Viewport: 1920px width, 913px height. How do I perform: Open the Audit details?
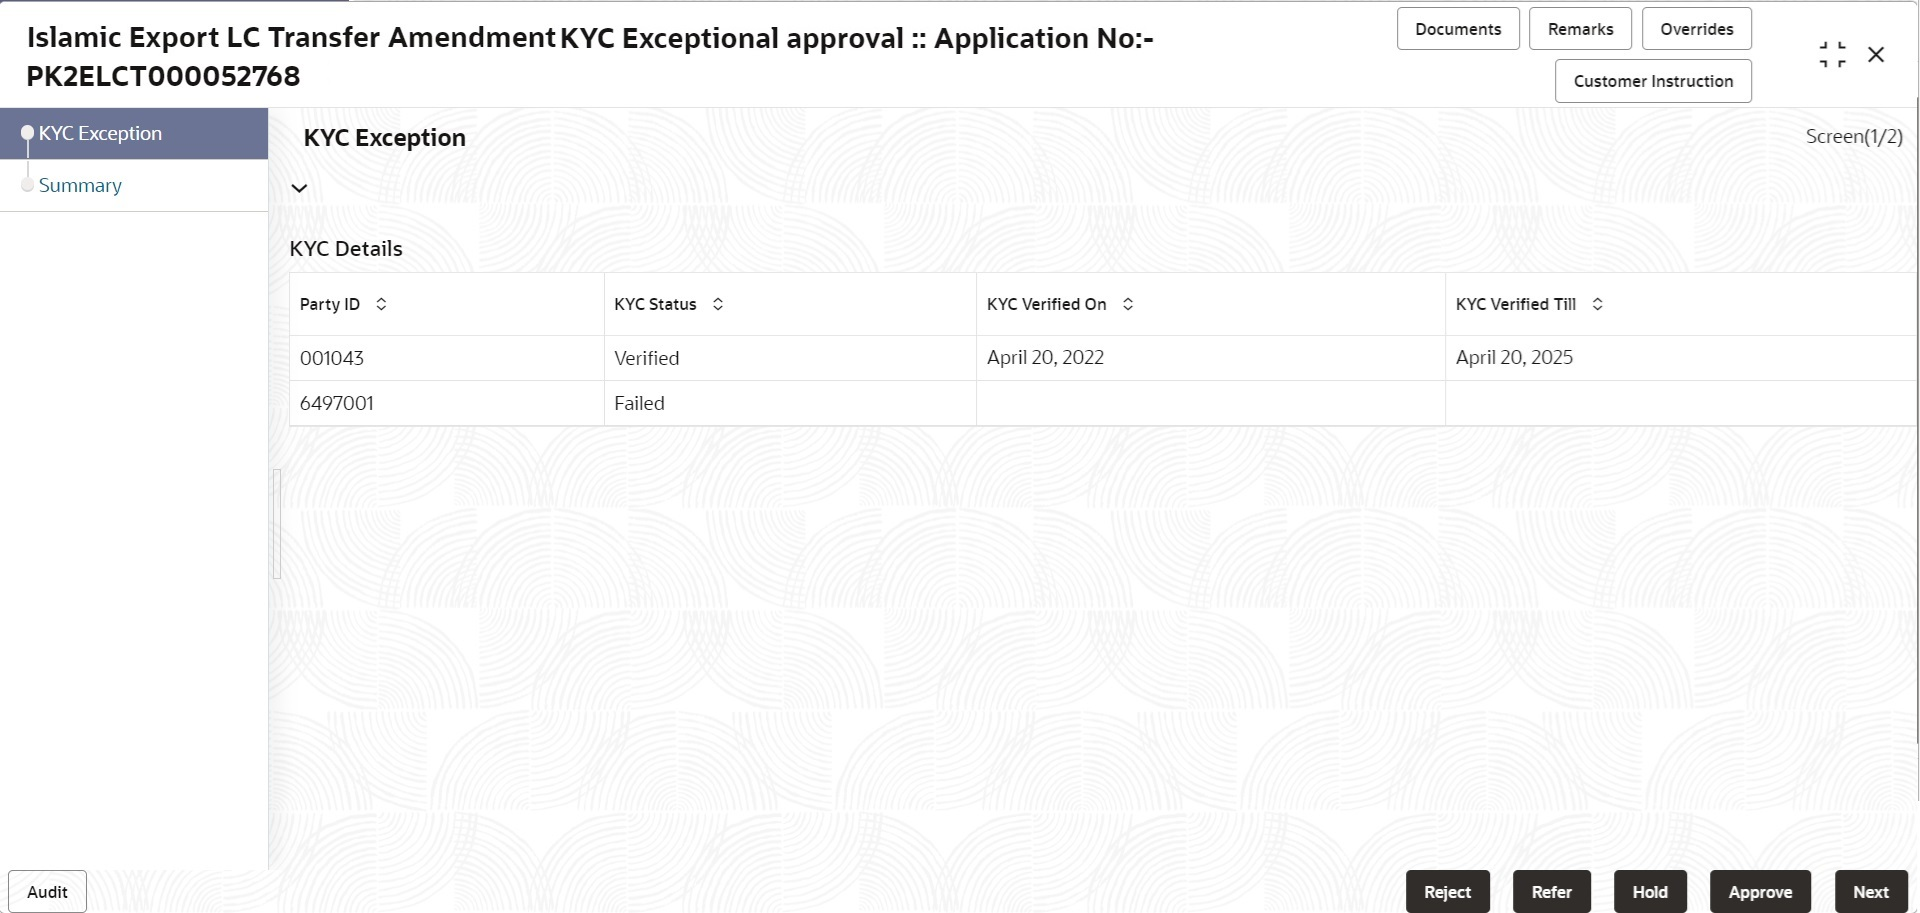coord(46,891)
